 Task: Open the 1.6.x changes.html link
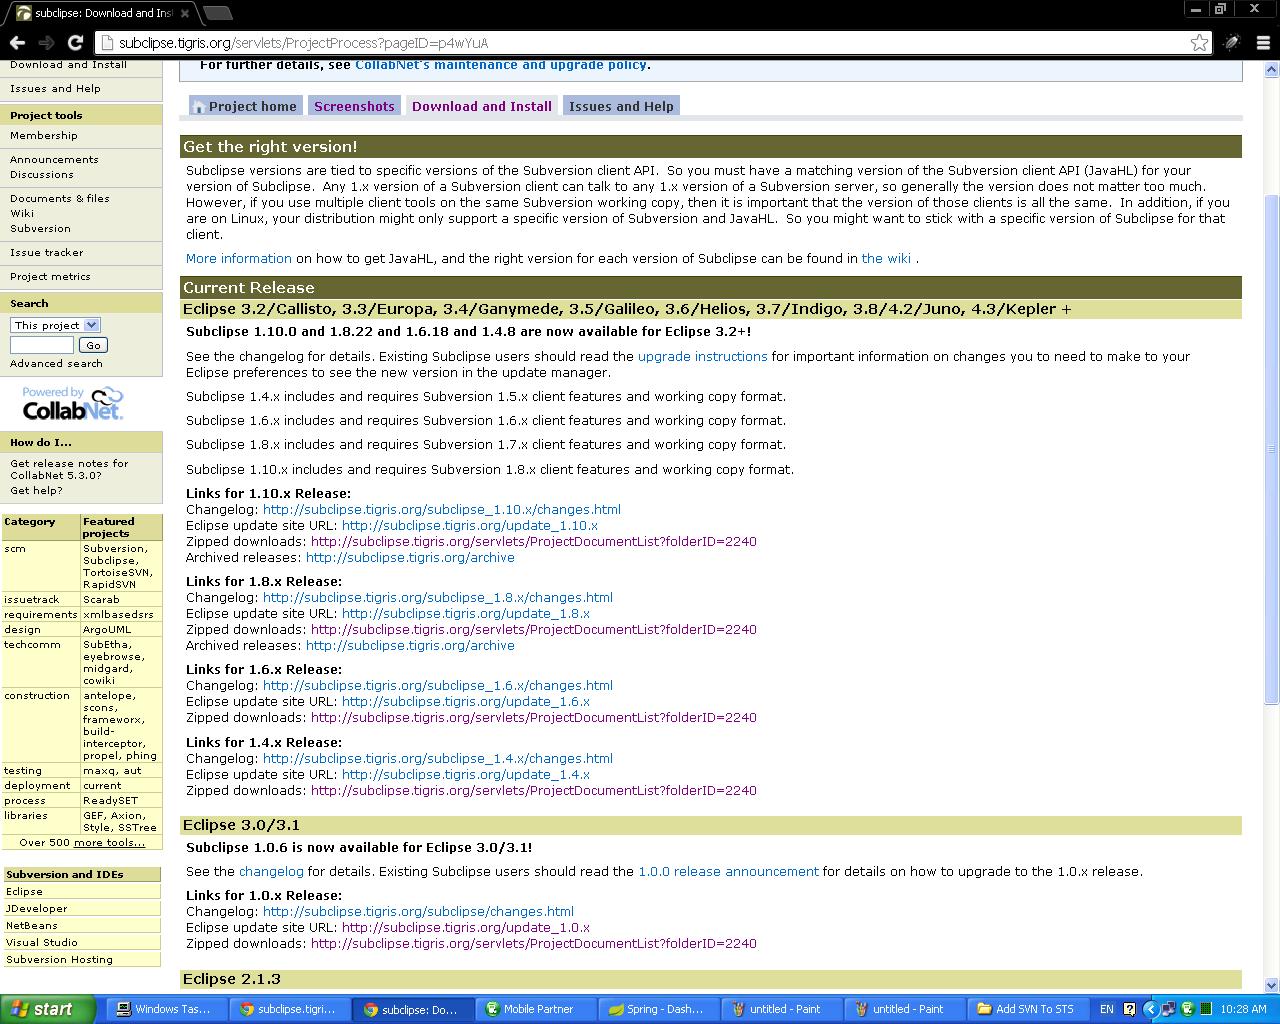438,685
